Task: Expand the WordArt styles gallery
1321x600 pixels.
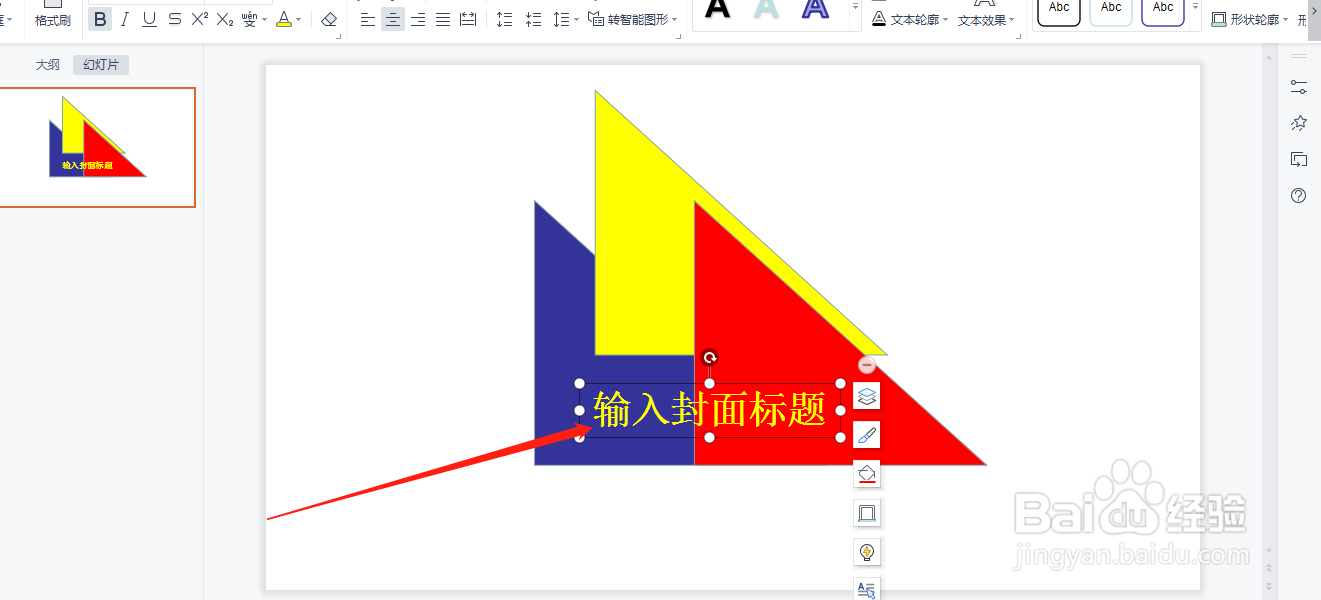Action: coord(855,8)
